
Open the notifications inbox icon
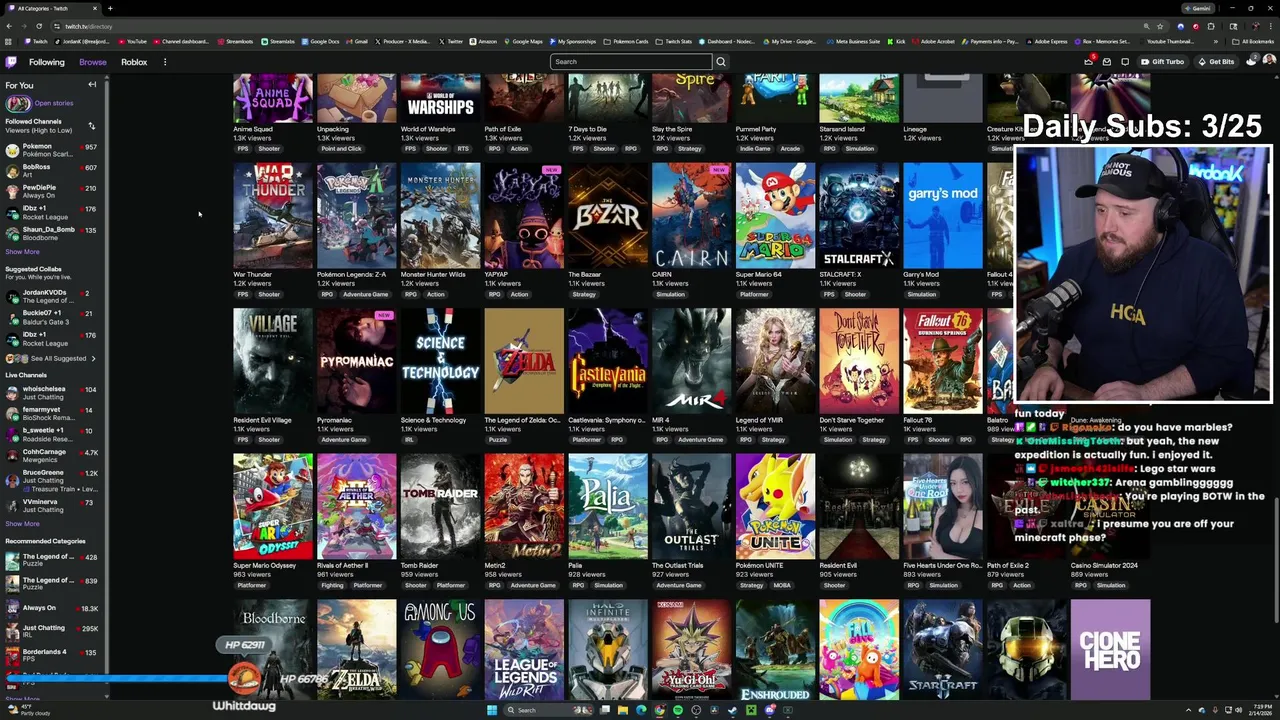1107,62
